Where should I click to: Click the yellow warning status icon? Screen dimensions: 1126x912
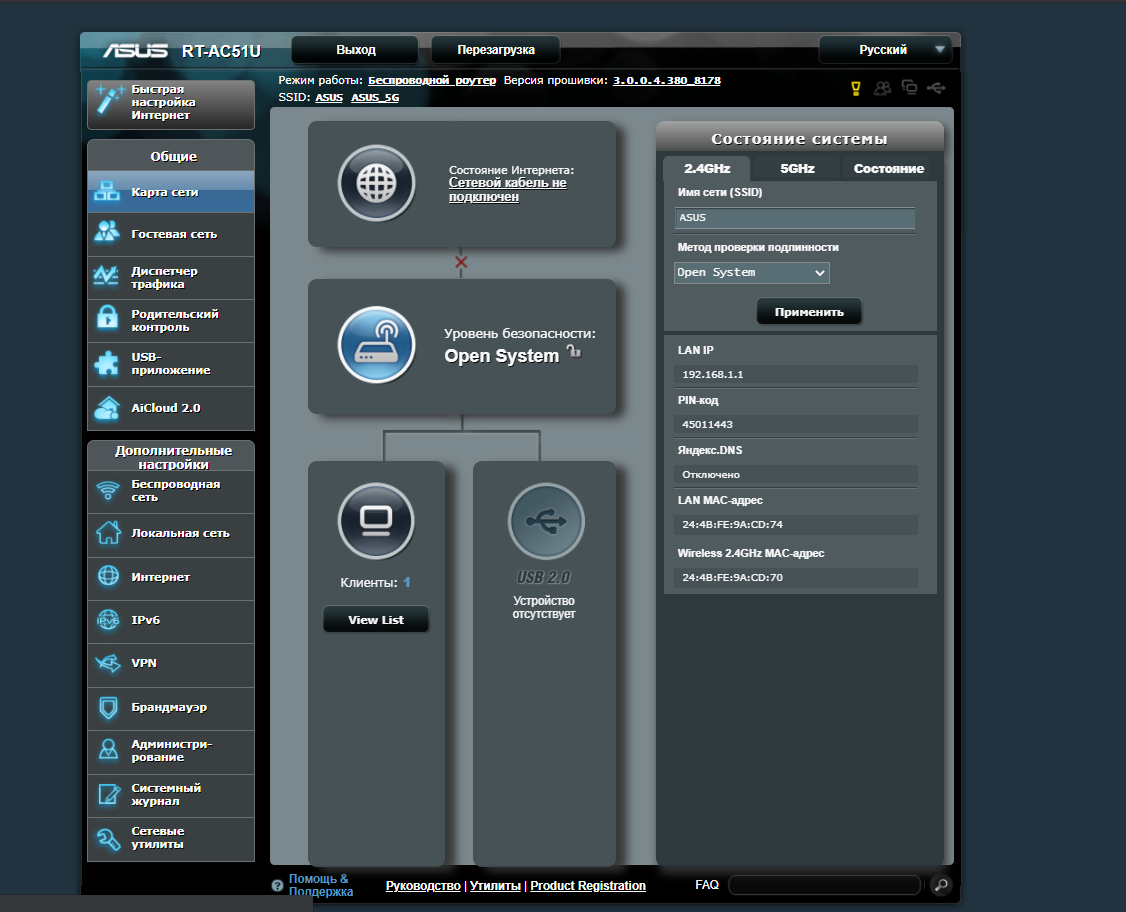[x=855, y=88]
